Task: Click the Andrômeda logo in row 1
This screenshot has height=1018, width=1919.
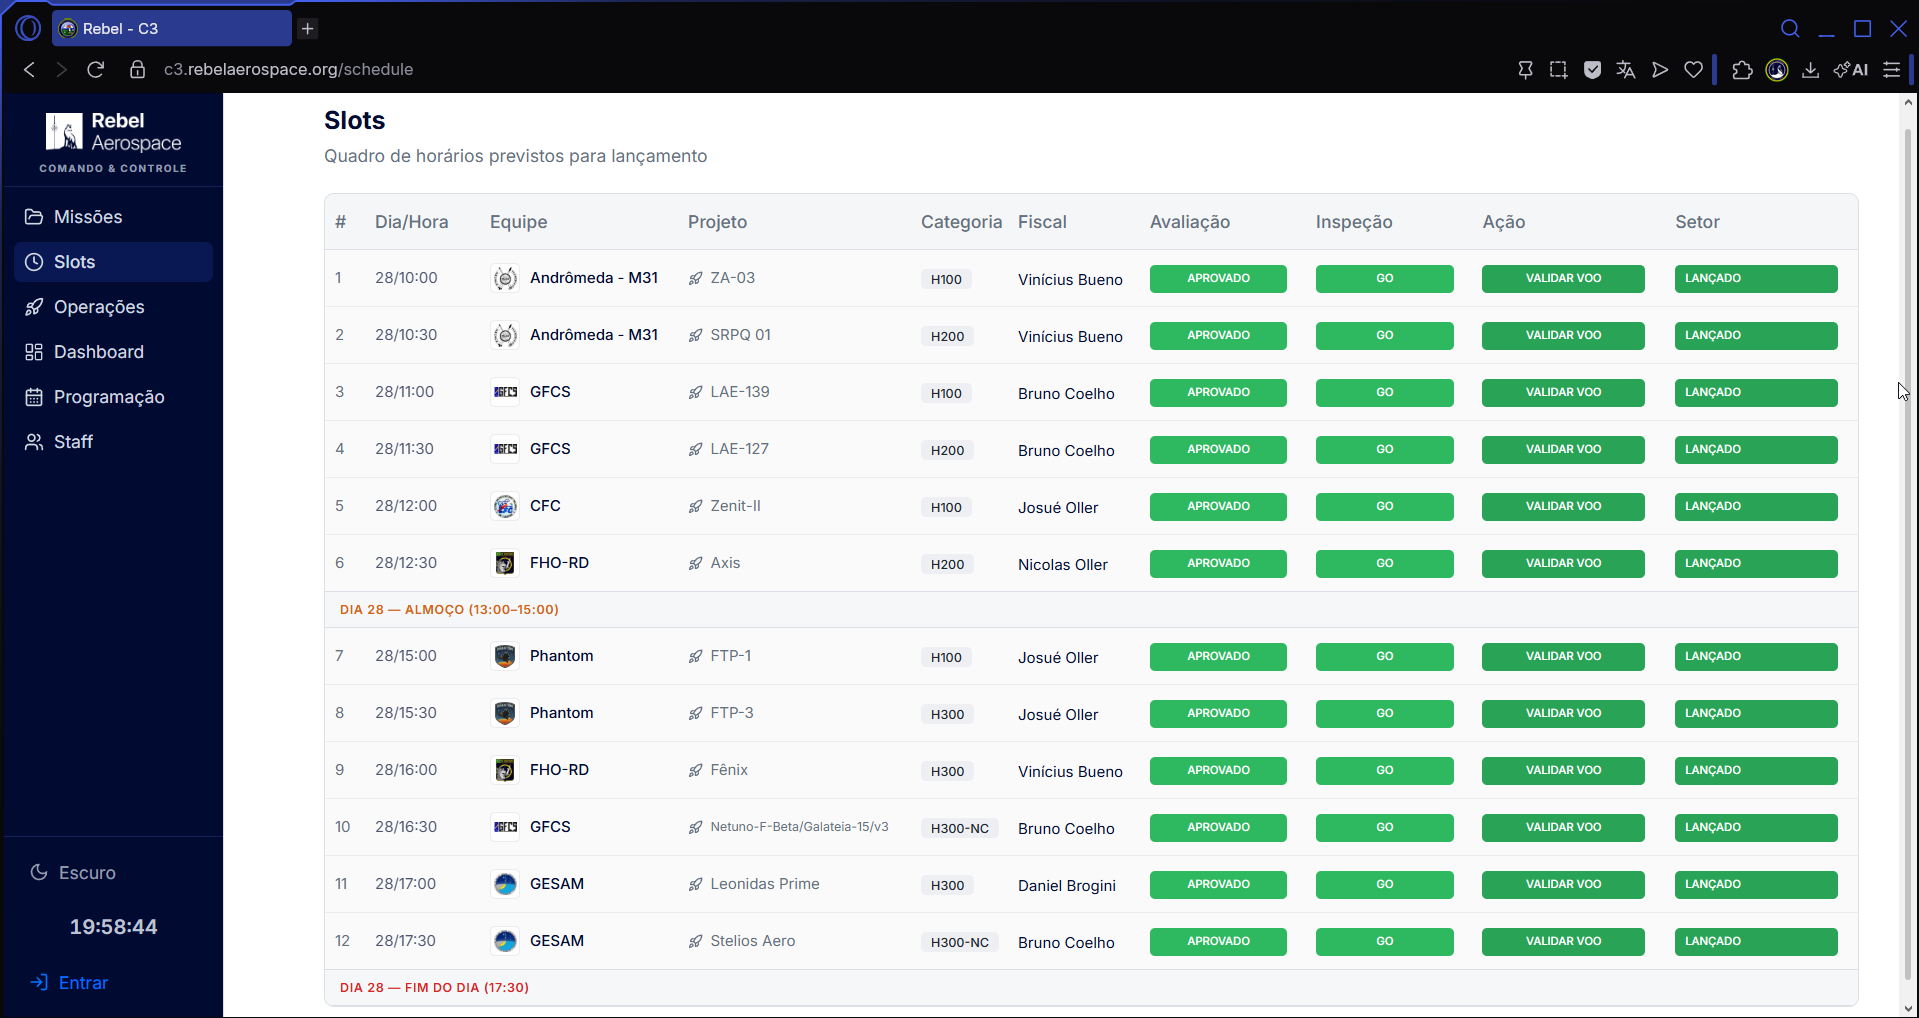Action: (505, 278)
